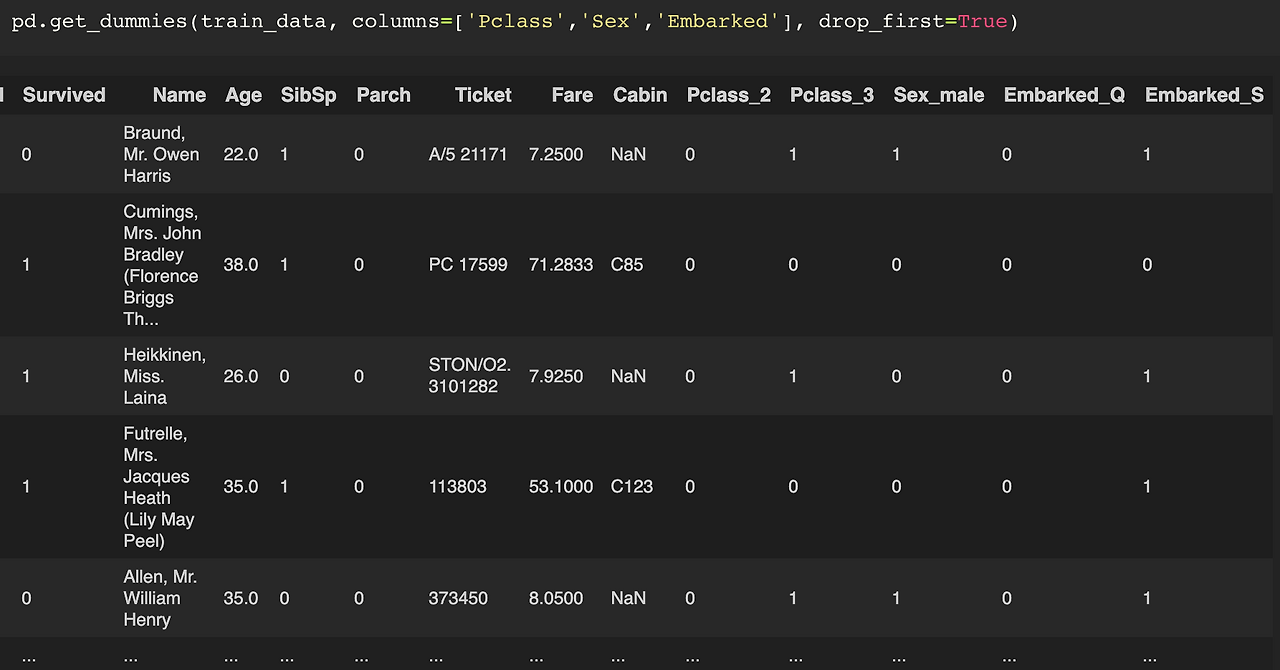1280x670 pixels.
Task: Select the Sex_male column header
Action: coord(939,95)
